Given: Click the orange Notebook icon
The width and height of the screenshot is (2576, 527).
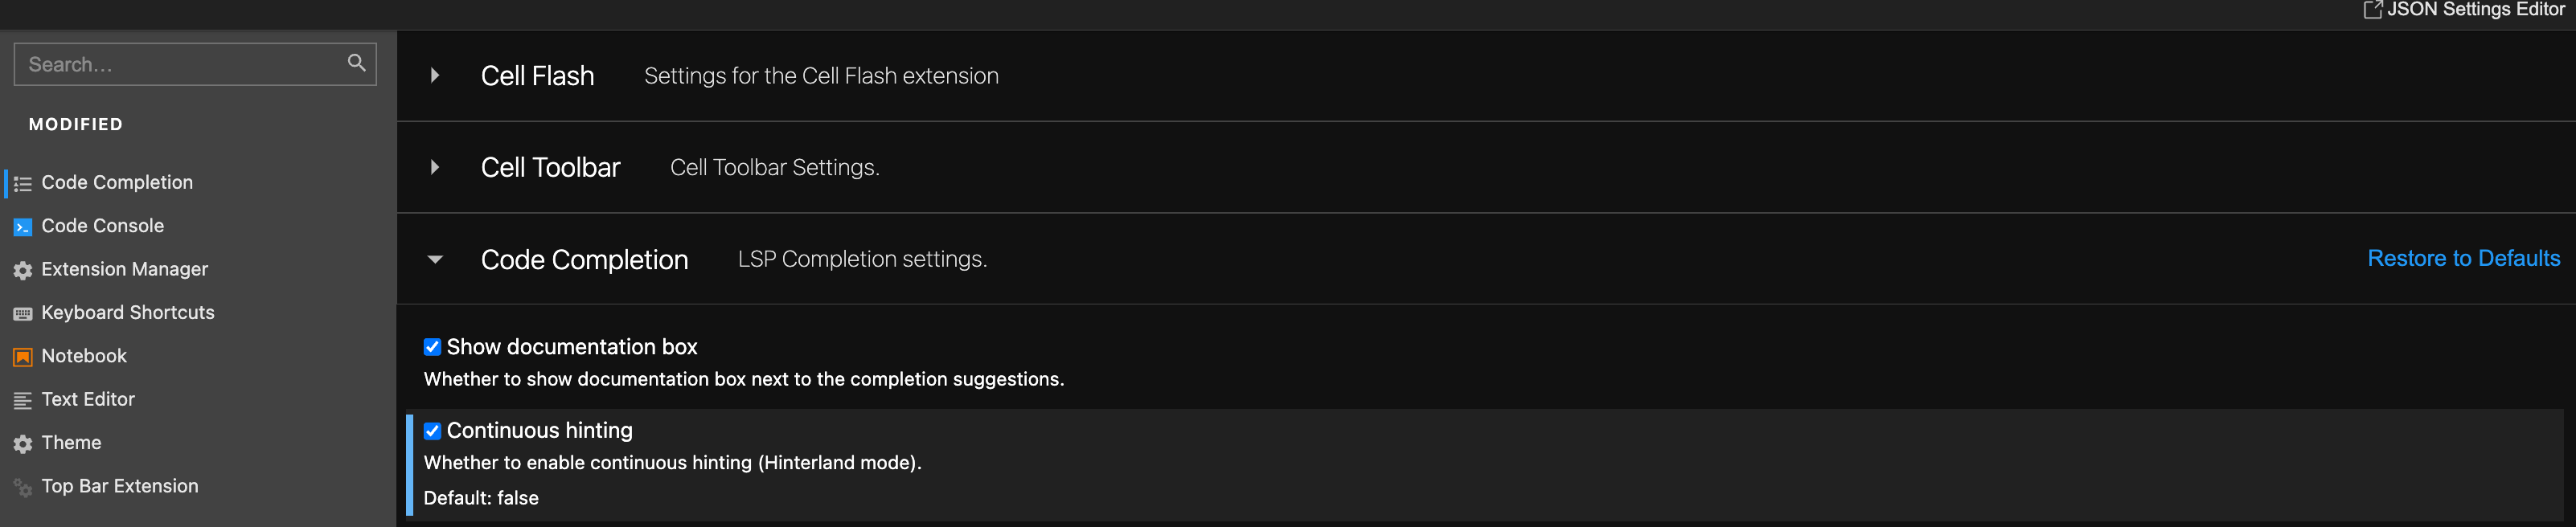Looking at the screenshot, I should pos(23,357).
